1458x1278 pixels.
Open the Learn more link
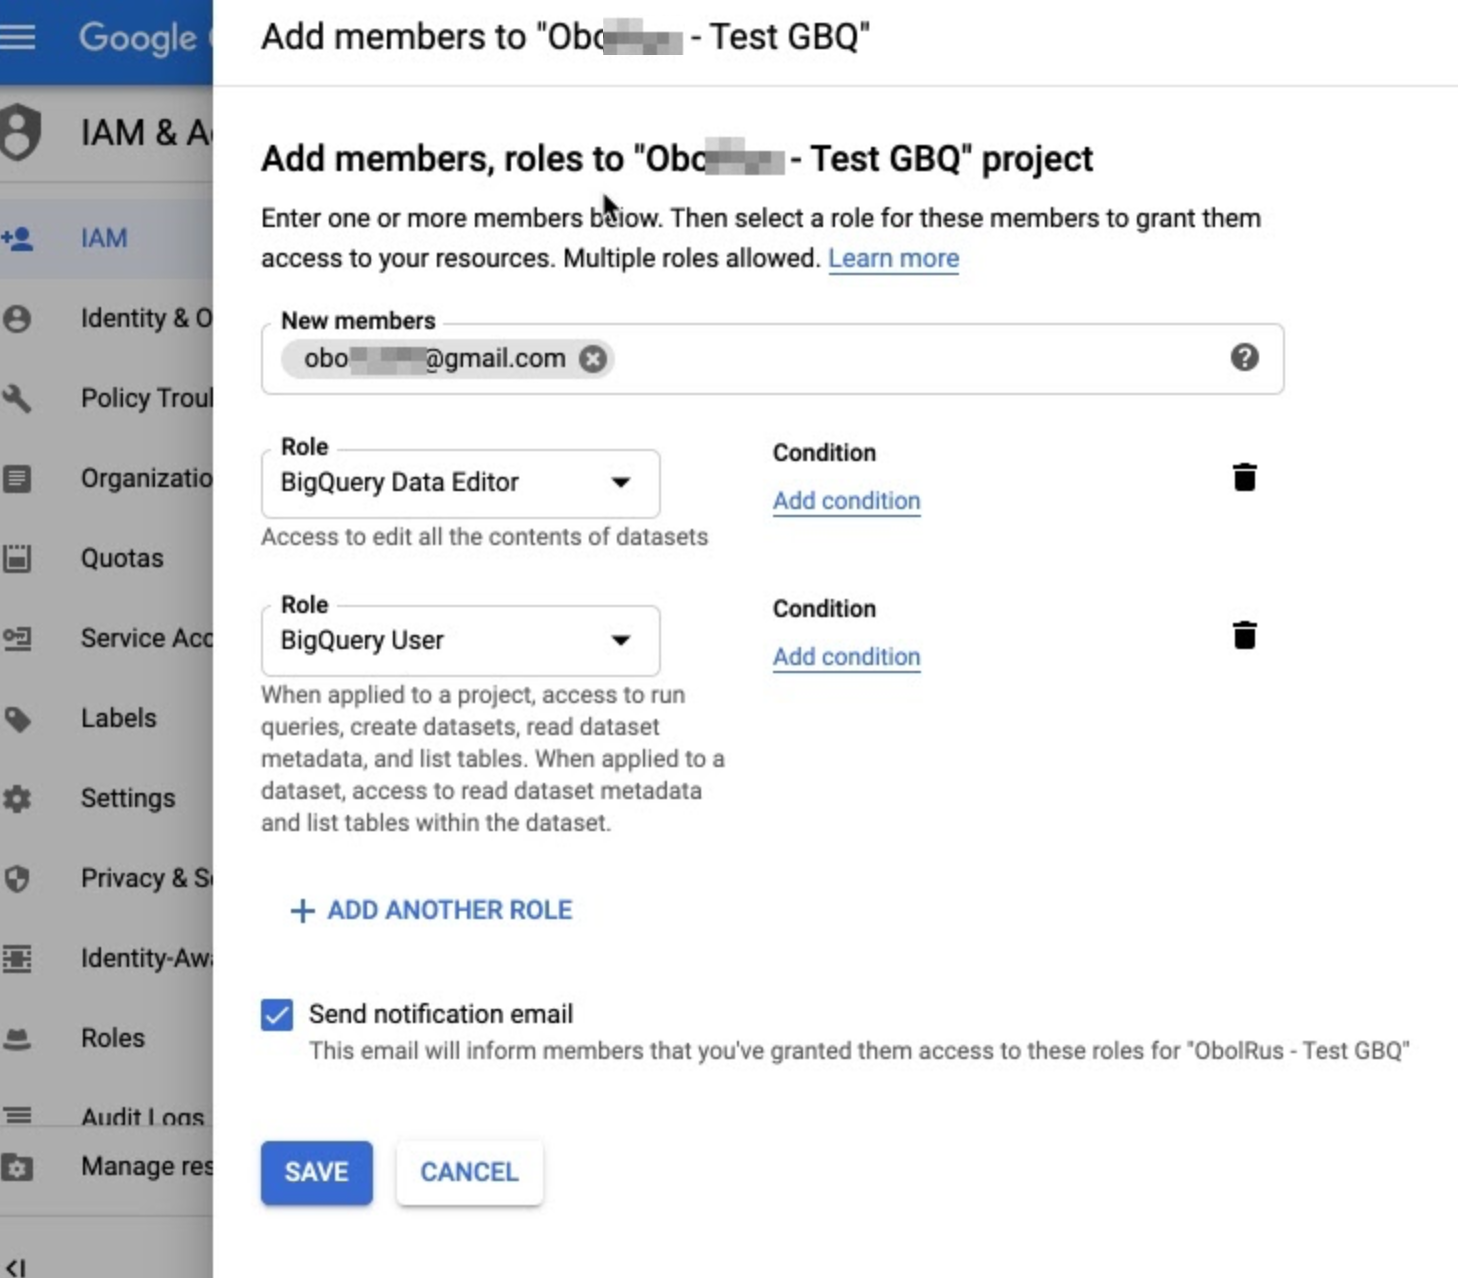tap(893, 258)
